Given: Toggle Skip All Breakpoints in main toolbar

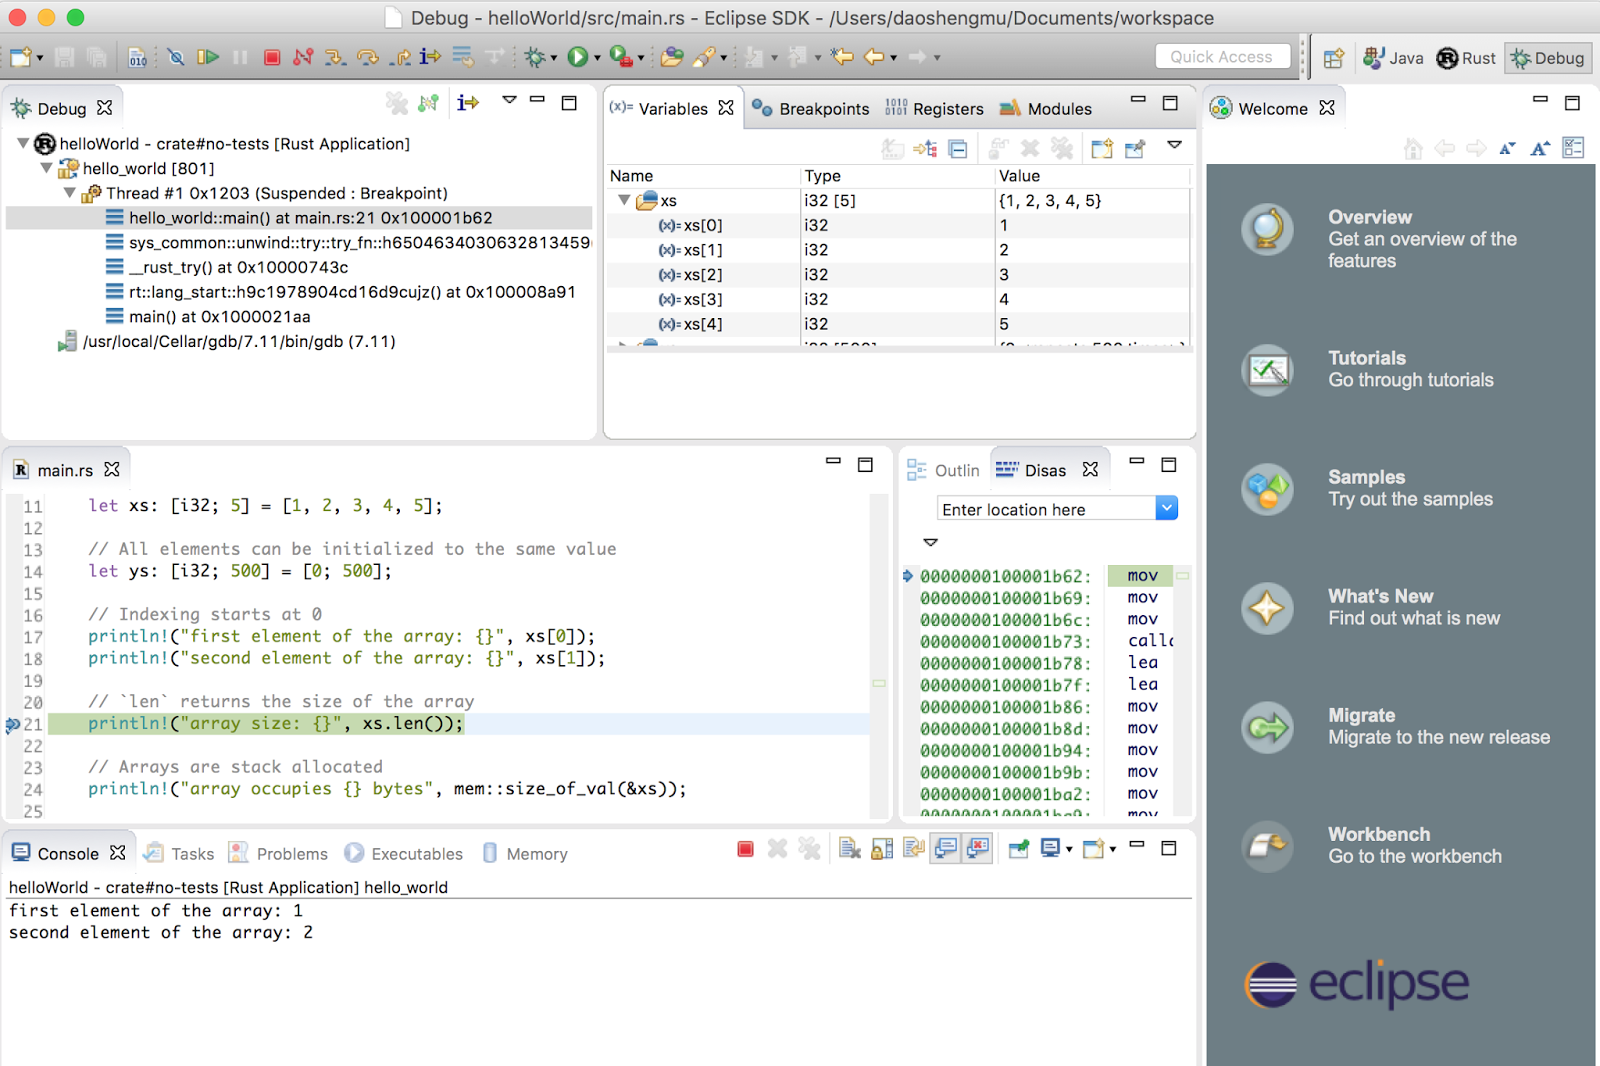Looking at the screenshot, I should [x=176, y=57].
